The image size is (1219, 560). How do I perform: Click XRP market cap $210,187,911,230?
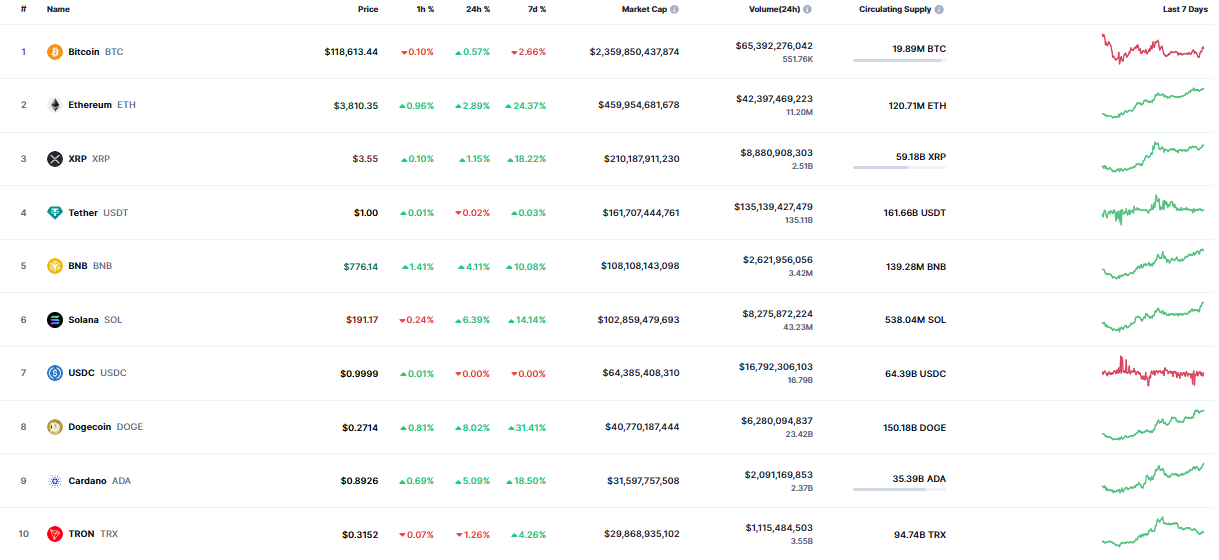(641, 159)
